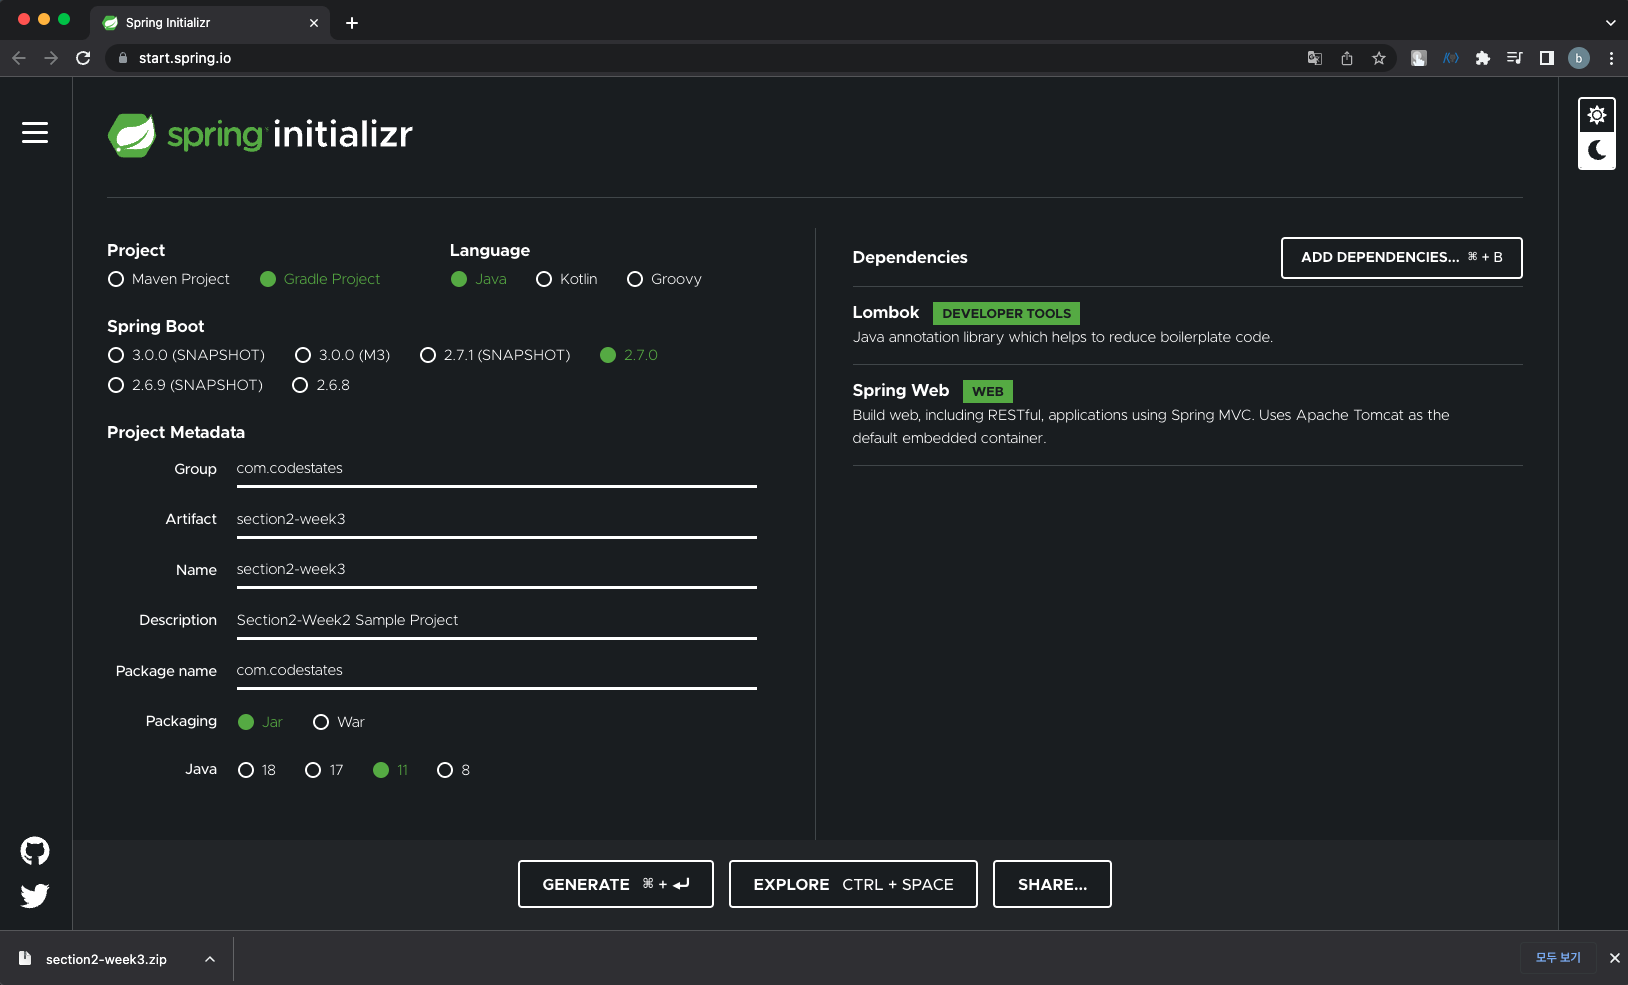Select Gradle Project radio option
The height and width of the screenshot is (985, 1628).
[320, 279]
